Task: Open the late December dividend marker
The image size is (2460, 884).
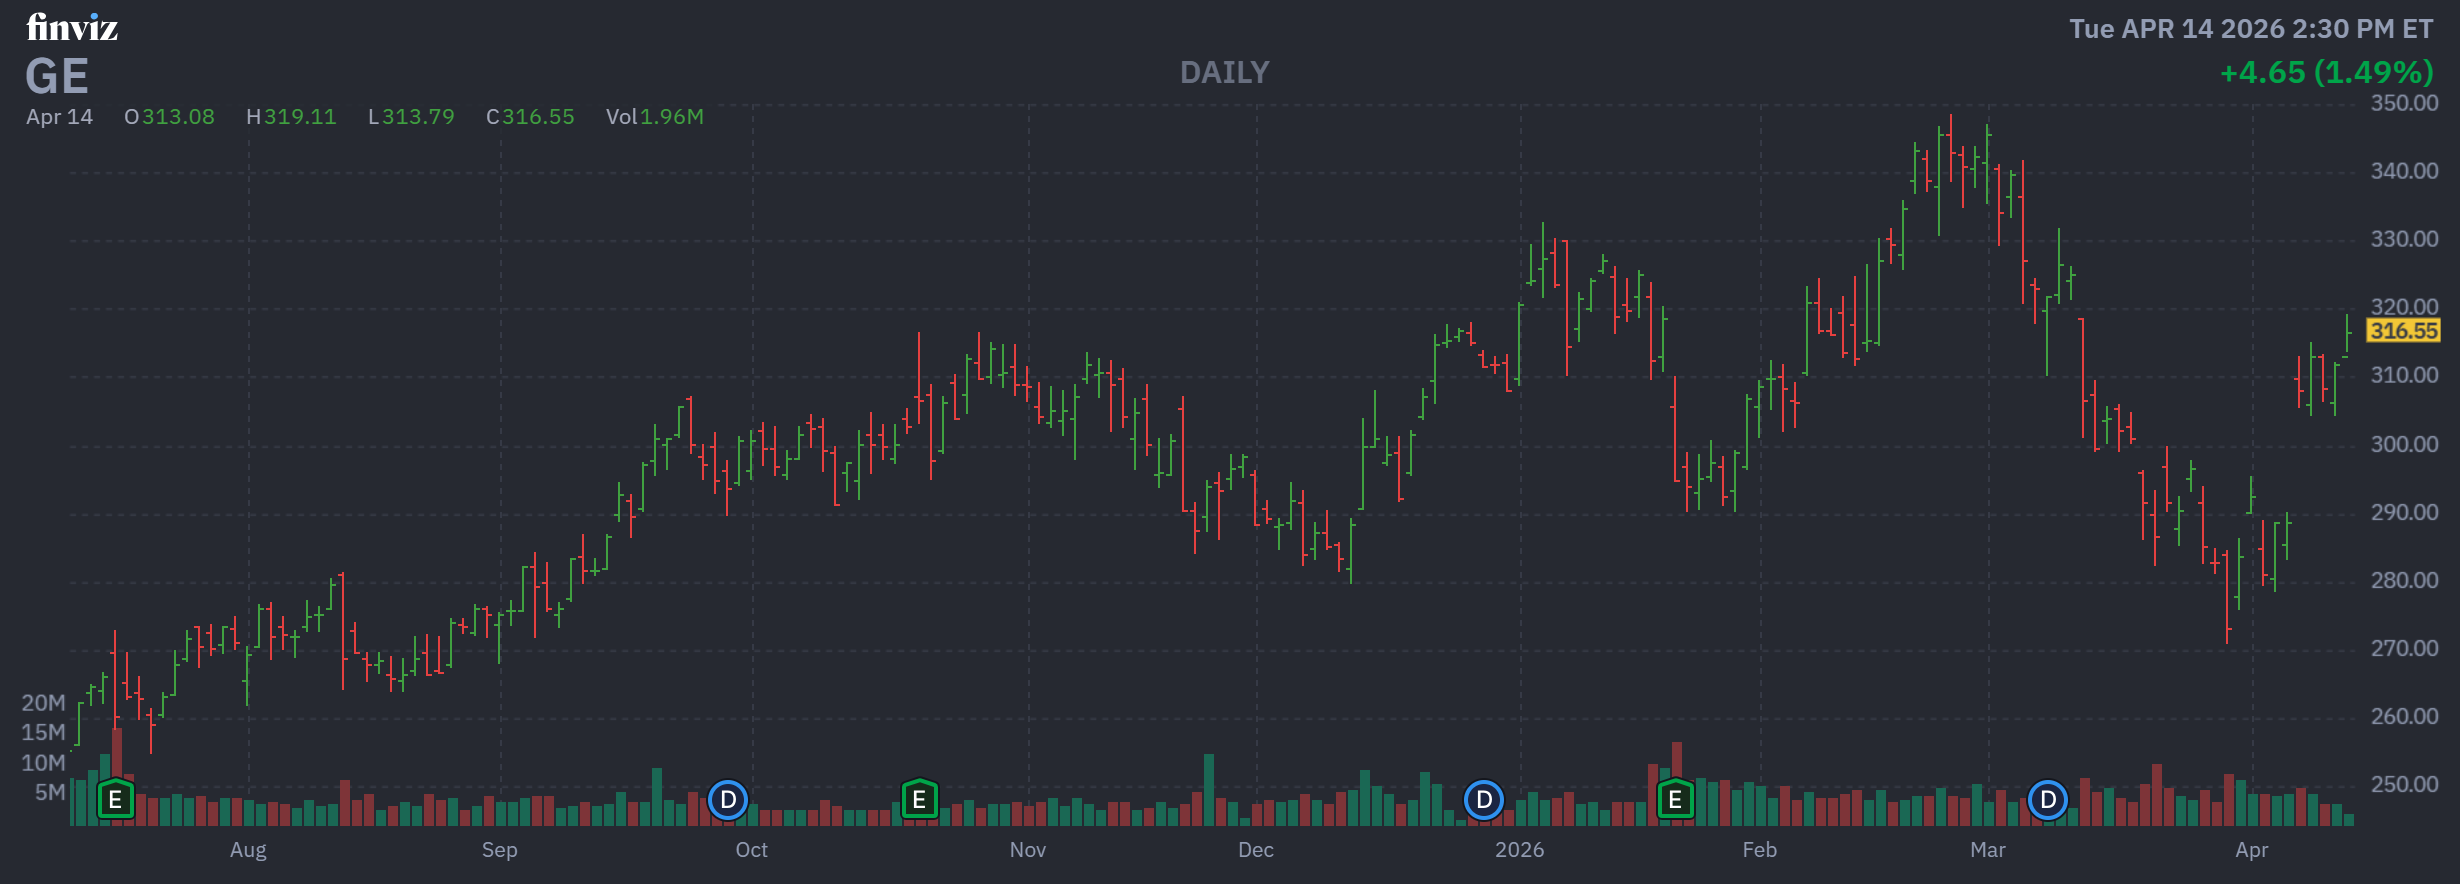Action: [x=1484, y=799]
